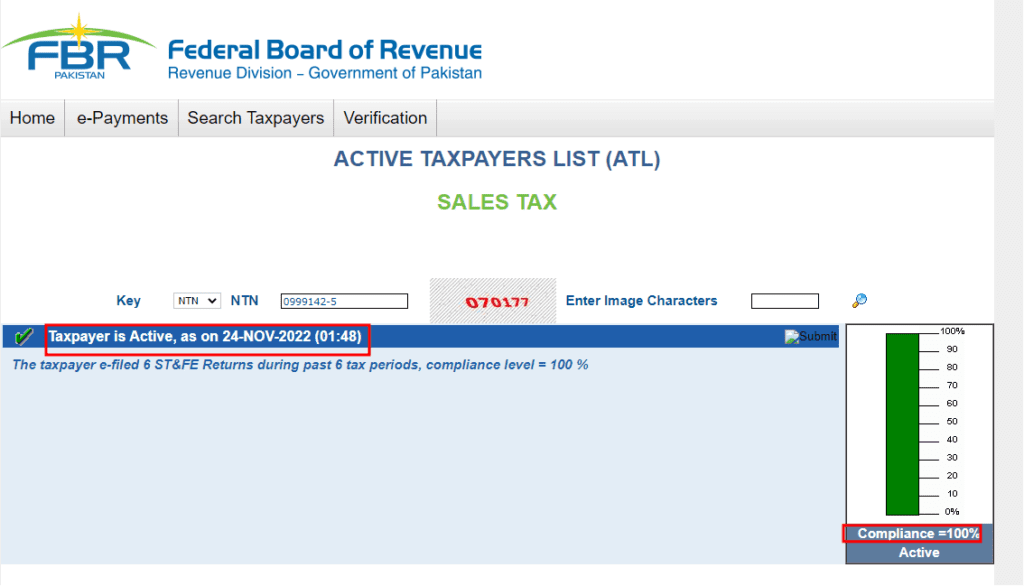The height and width of the screenshot is (586, 1024).
Task: Open the Key type dropdown showing NTN
Action: (196, 300)
